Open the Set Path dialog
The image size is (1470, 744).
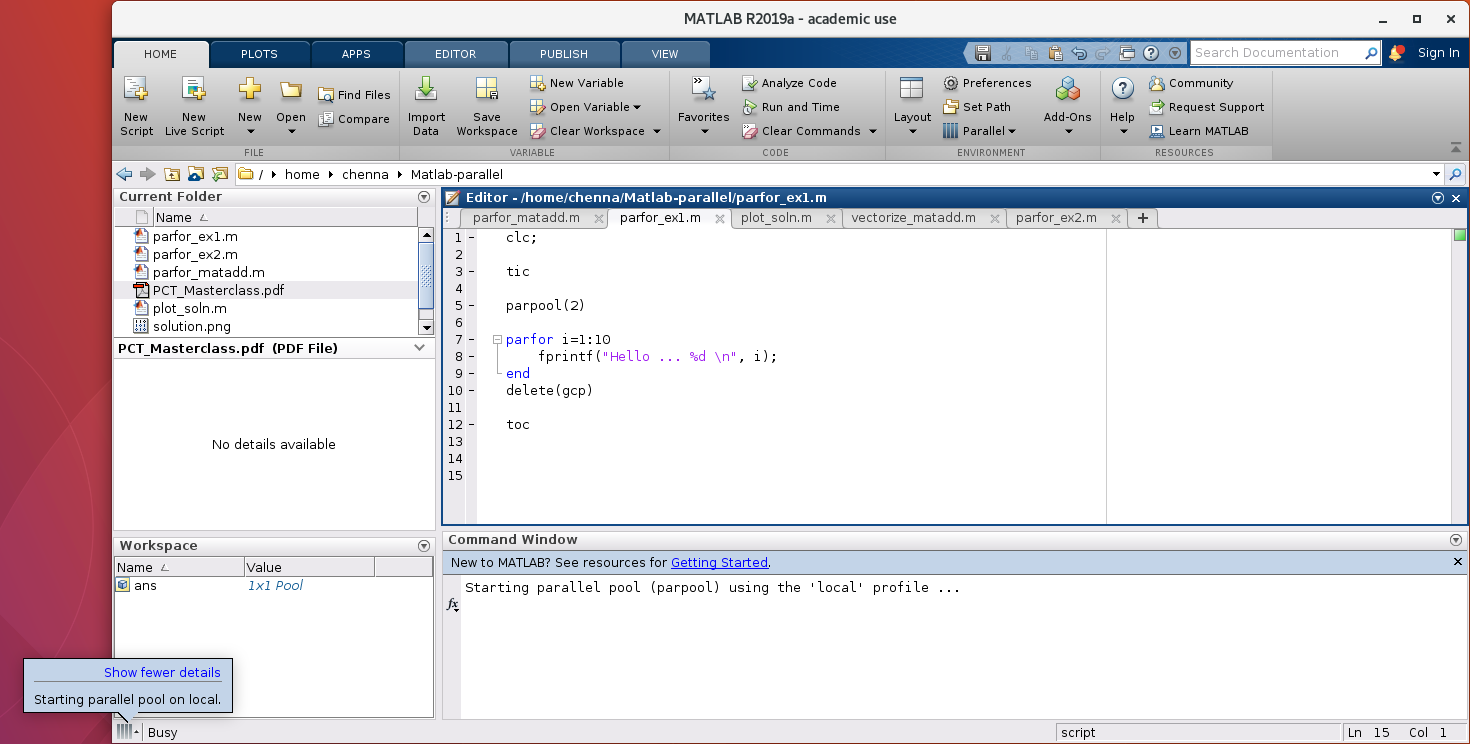977,107
